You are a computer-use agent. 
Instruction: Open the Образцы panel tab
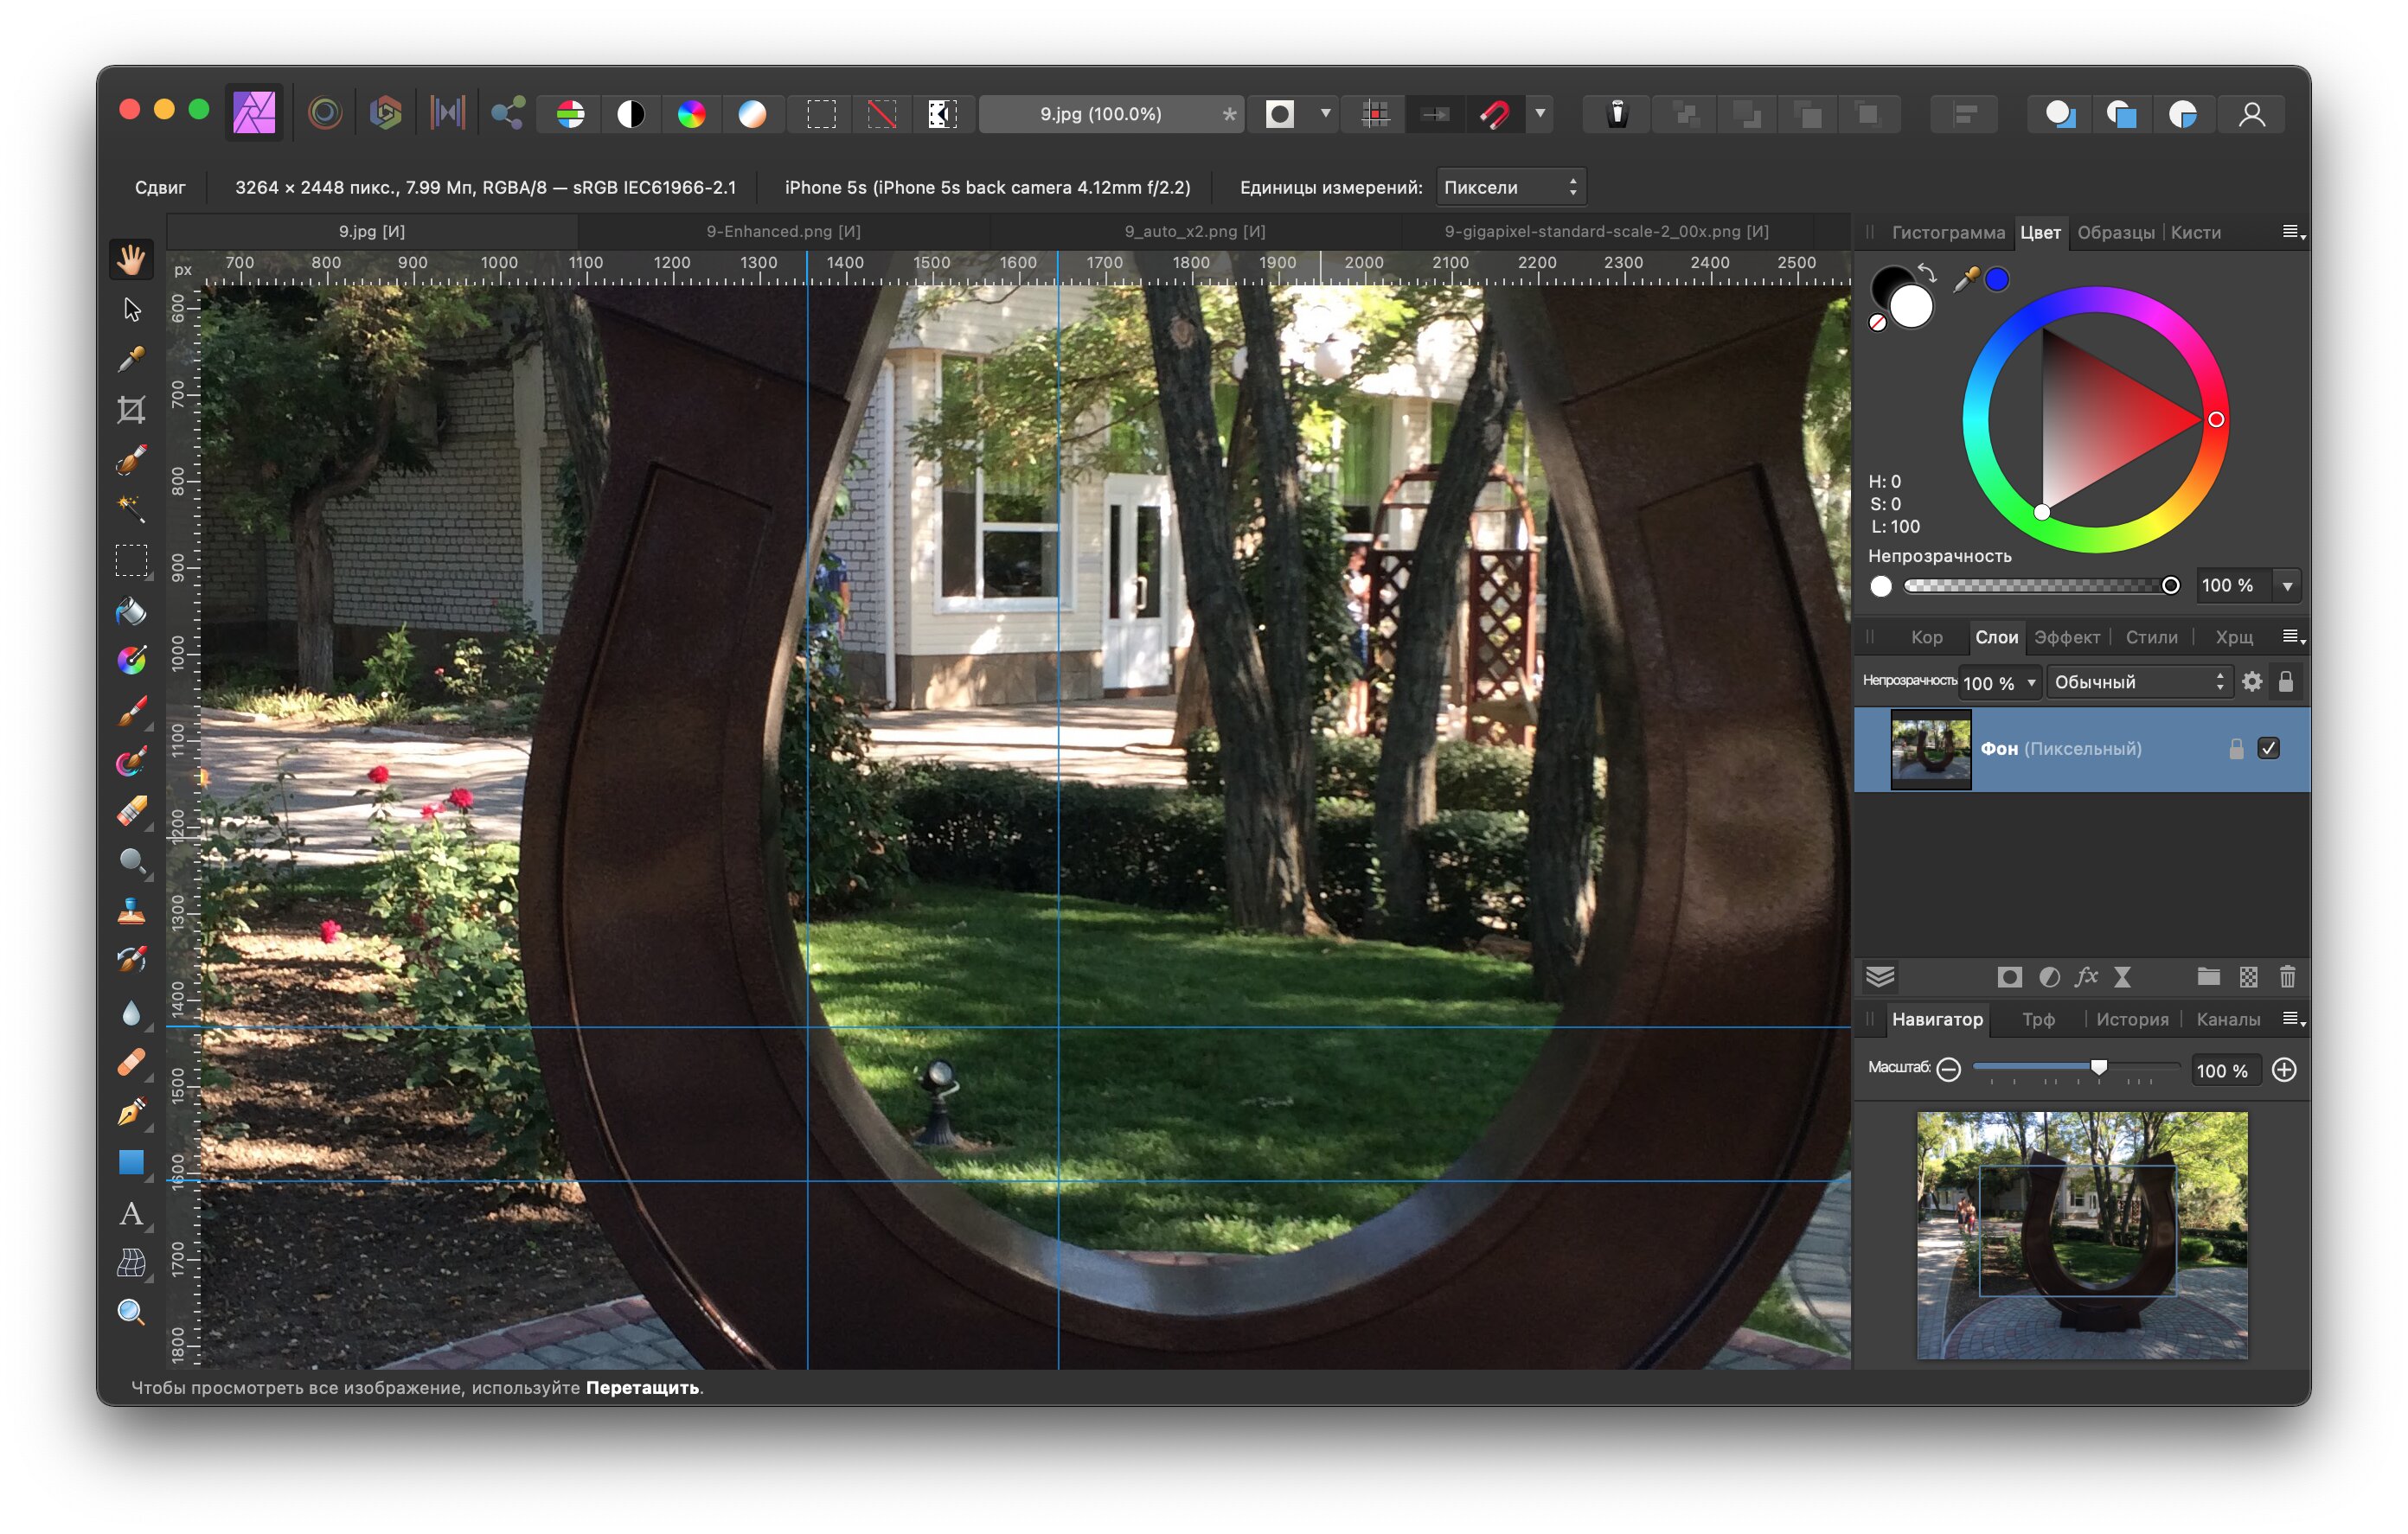coord(2115,232)
